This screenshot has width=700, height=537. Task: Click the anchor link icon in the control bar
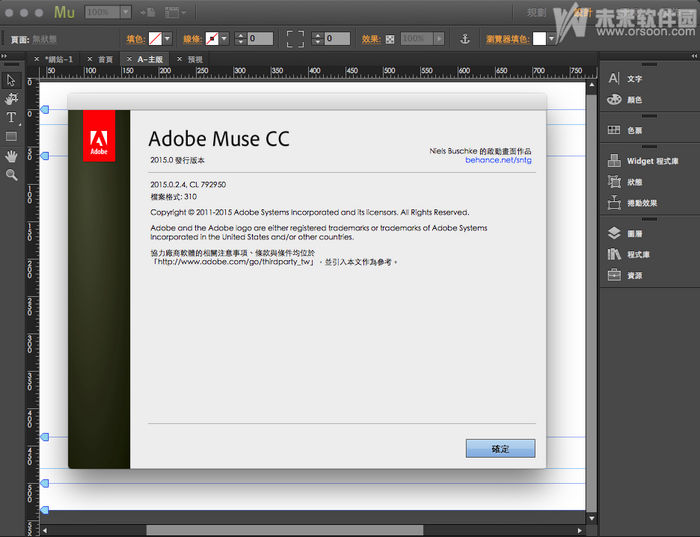pos(465,39)
